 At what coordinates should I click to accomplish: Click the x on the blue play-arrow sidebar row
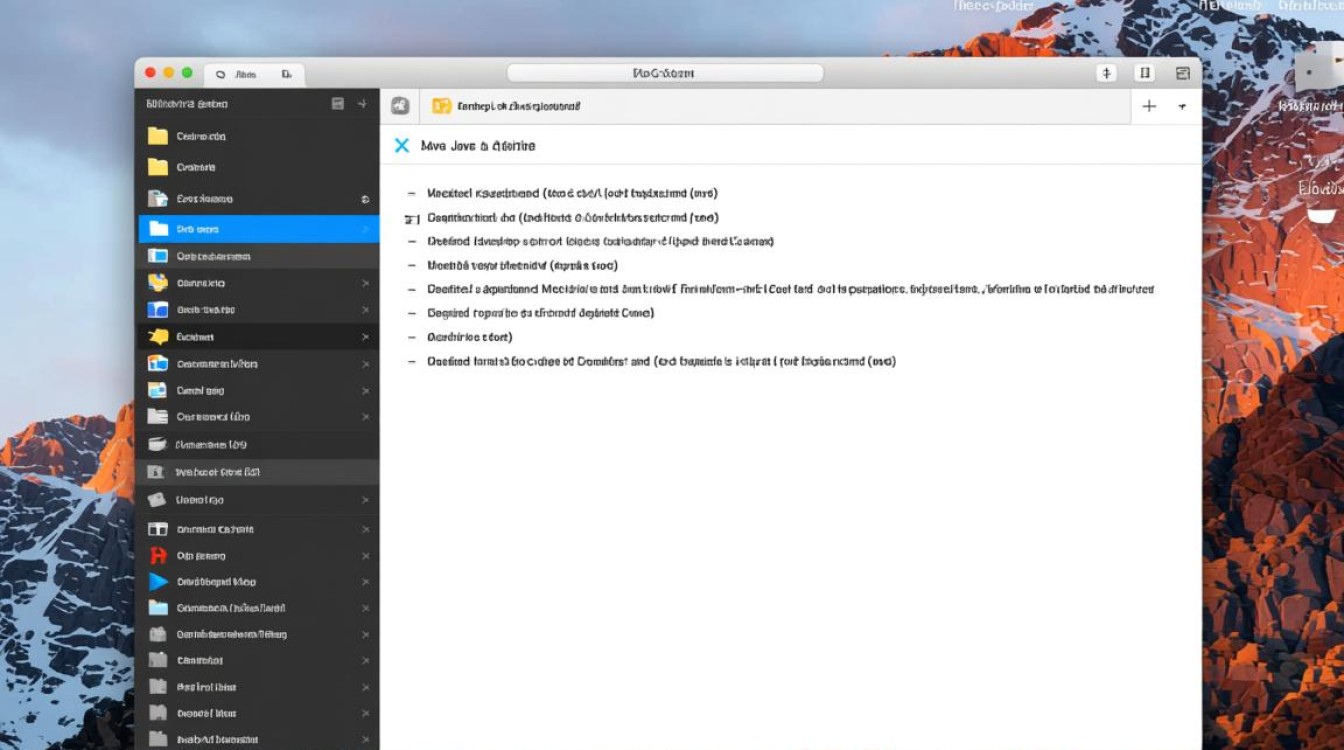(x=365, y=582)
